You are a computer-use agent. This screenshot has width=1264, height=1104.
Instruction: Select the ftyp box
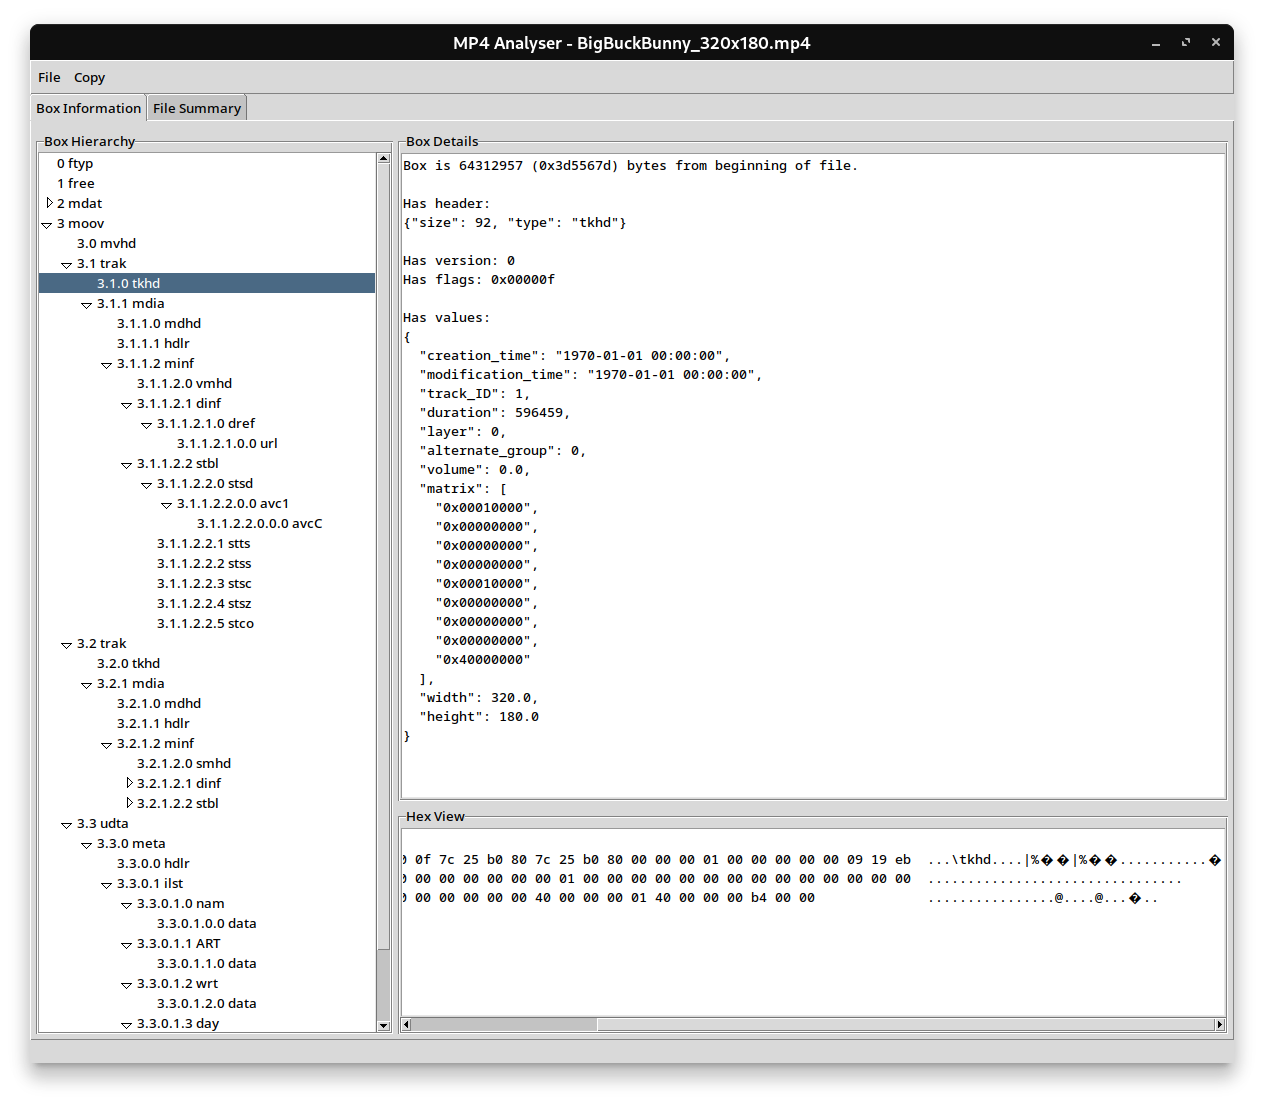75,163
